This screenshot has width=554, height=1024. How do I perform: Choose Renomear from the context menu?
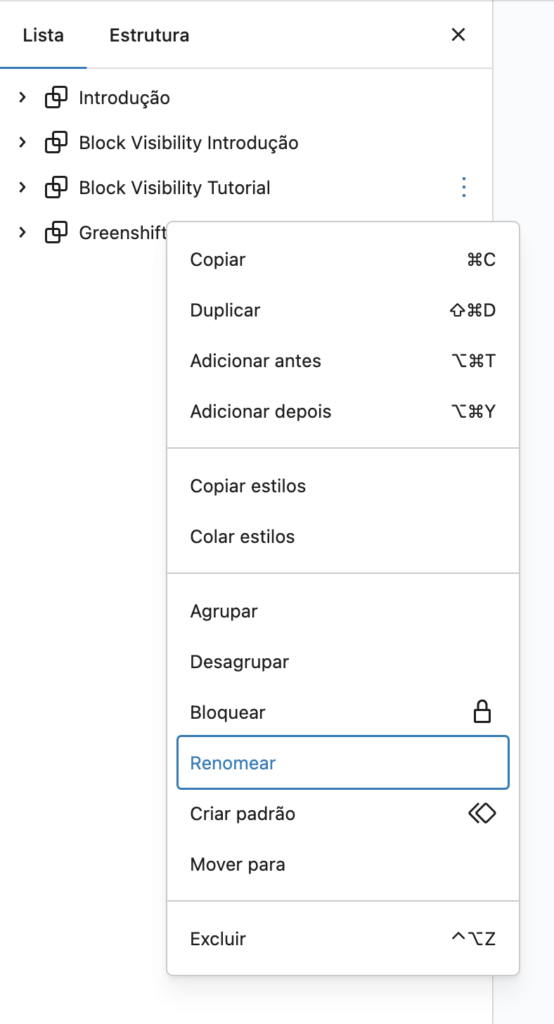pyautogui.click(x=343, y=763)
